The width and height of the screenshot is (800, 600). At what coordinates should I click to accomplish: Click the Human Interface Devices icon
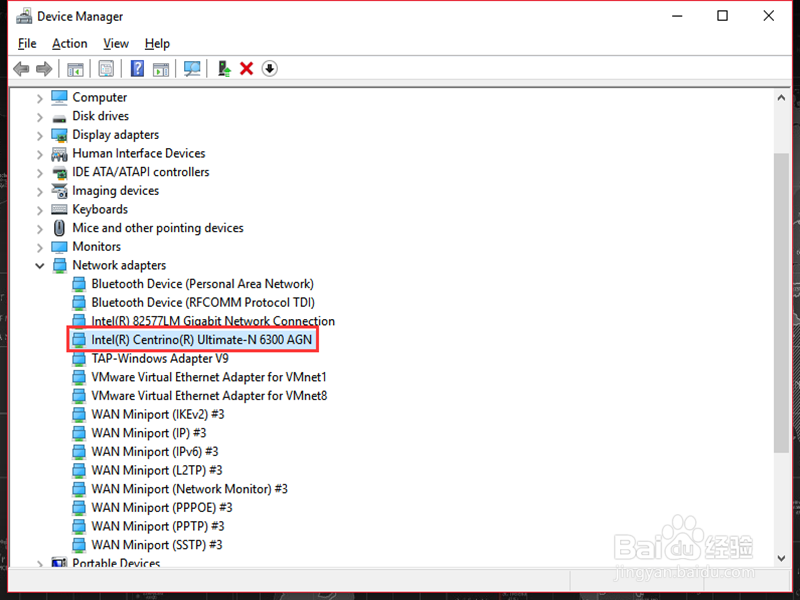pos(59,154)
